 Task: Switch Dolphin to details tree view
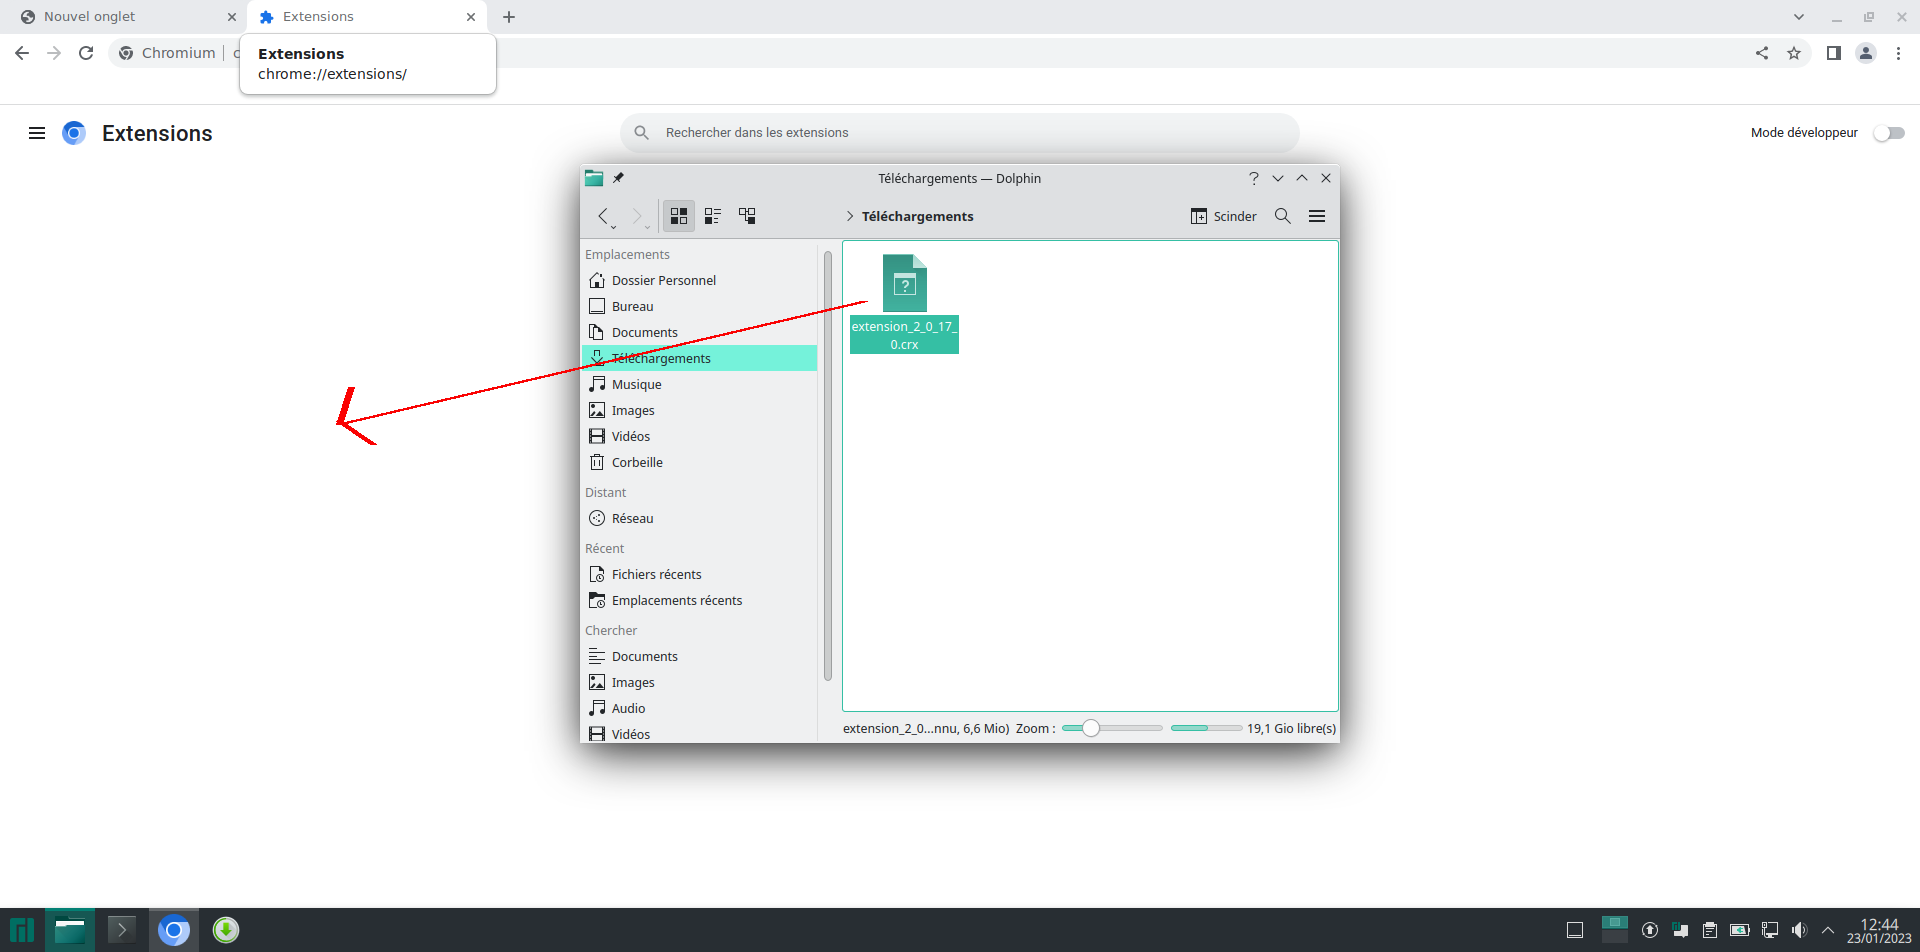pyautogui.click(x=747, y=216)
